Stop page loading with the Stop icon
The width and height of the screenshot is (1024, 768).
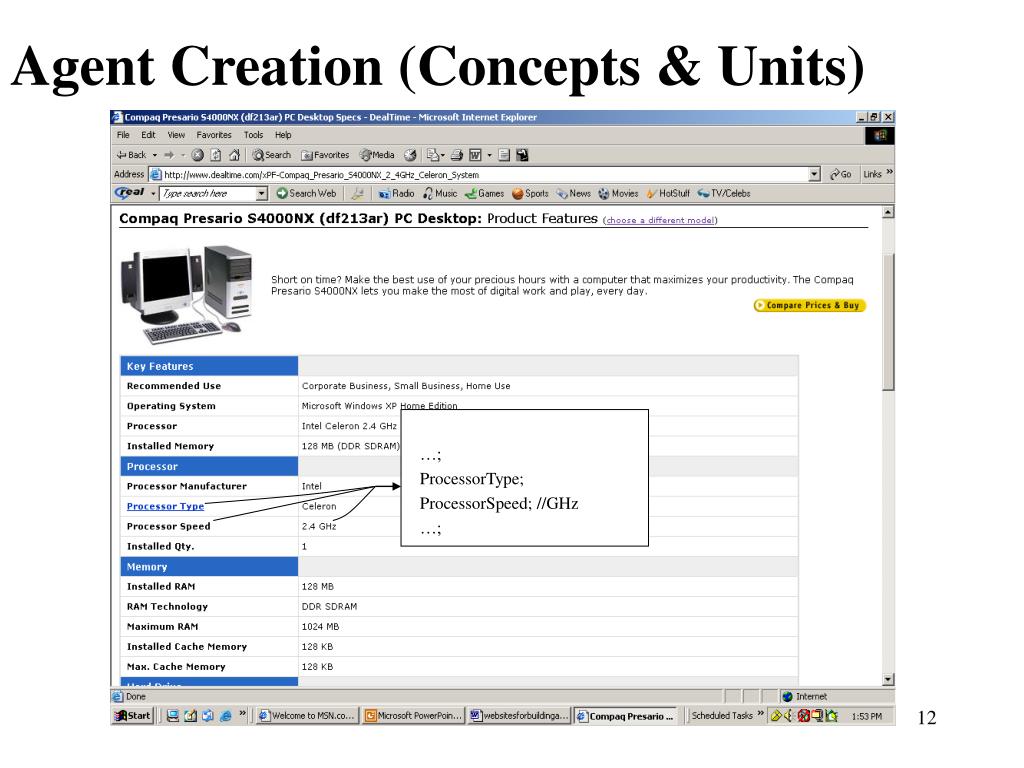[197, 155]
